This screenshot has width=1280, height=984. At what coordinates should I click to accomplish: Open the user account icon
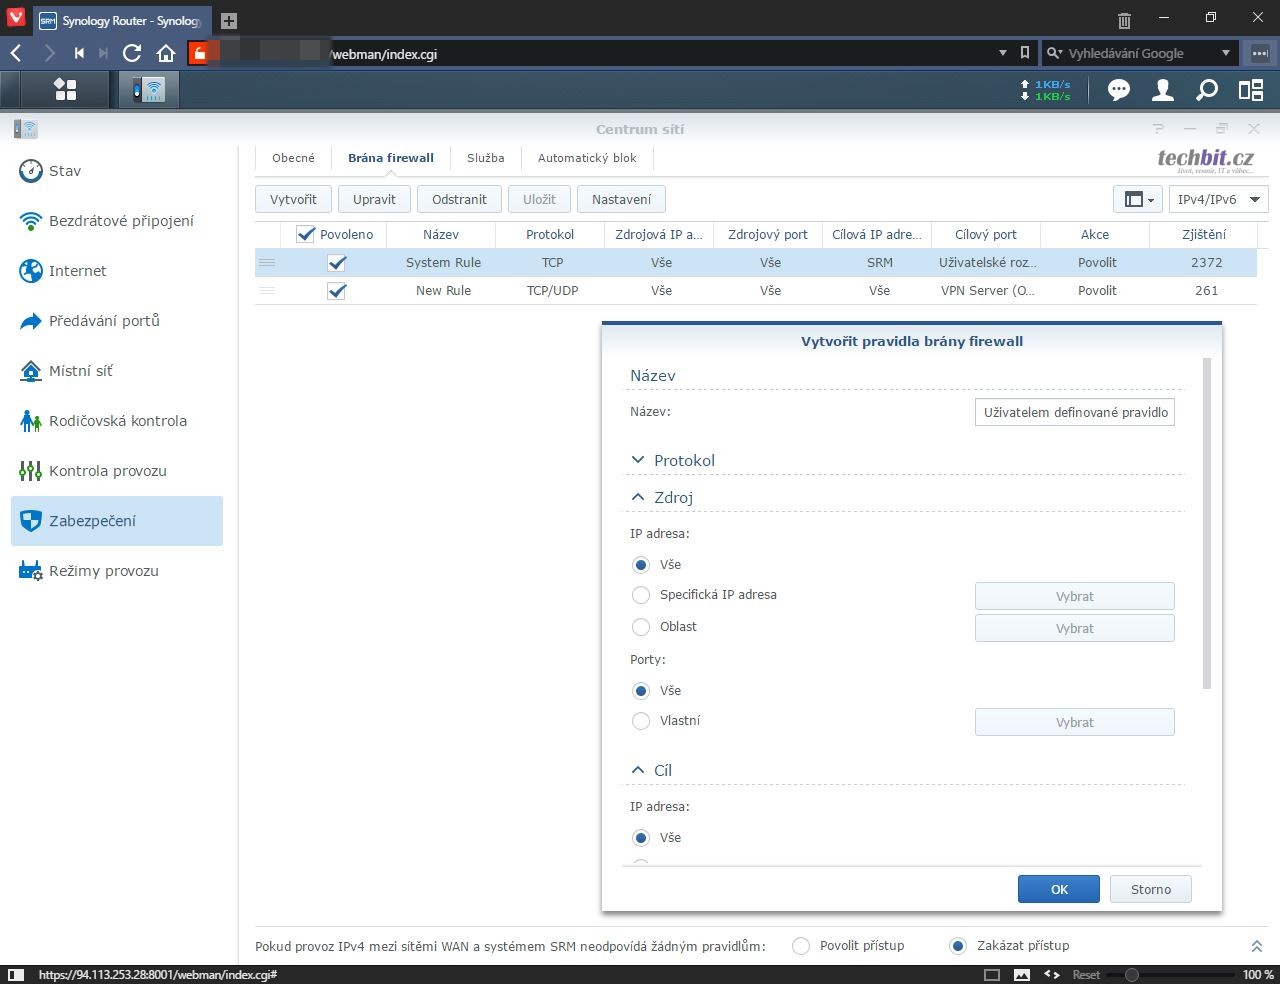pyautogui.click(x=1162, y=91)
